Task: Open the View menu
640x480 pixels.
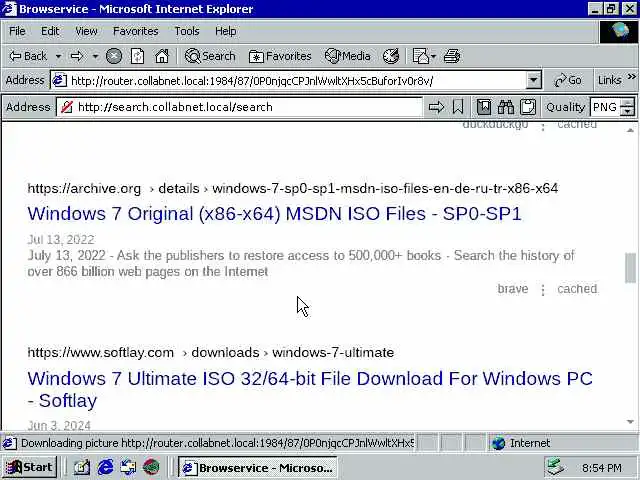Action: click(x=86, y=31)
